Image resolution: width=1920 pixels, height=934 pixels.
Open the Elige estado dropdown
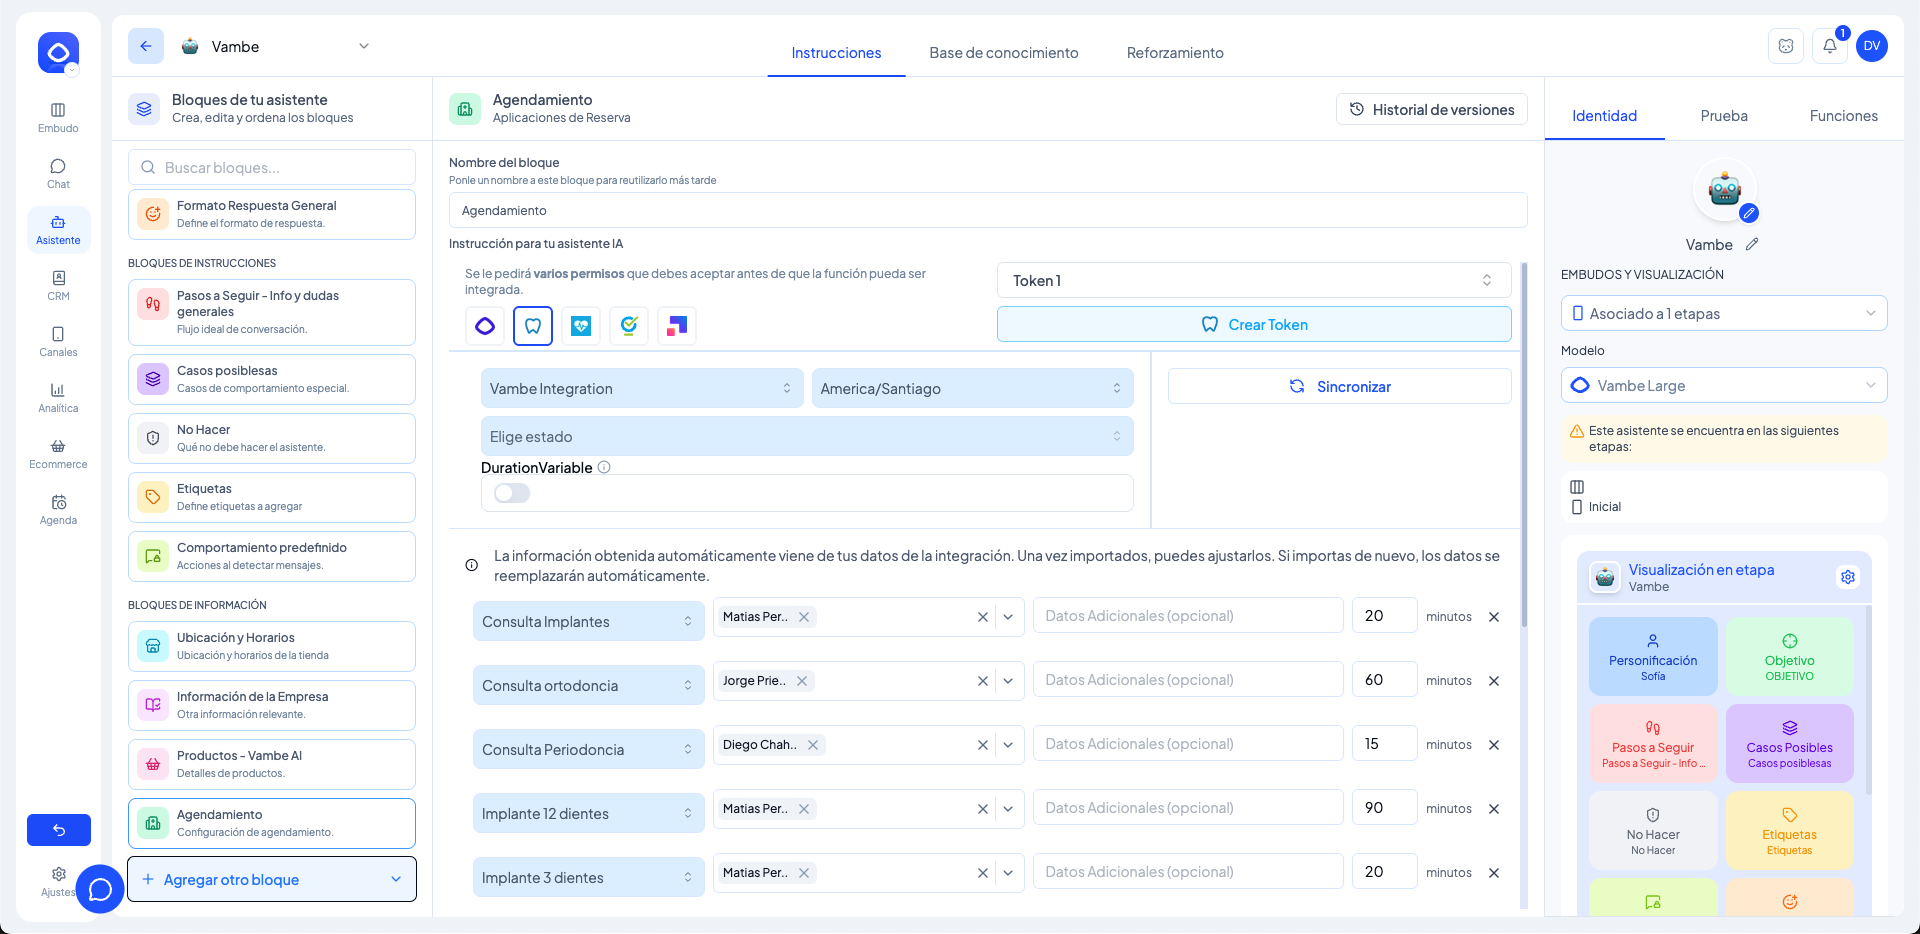pyautogui.click(x=806, y=437)
